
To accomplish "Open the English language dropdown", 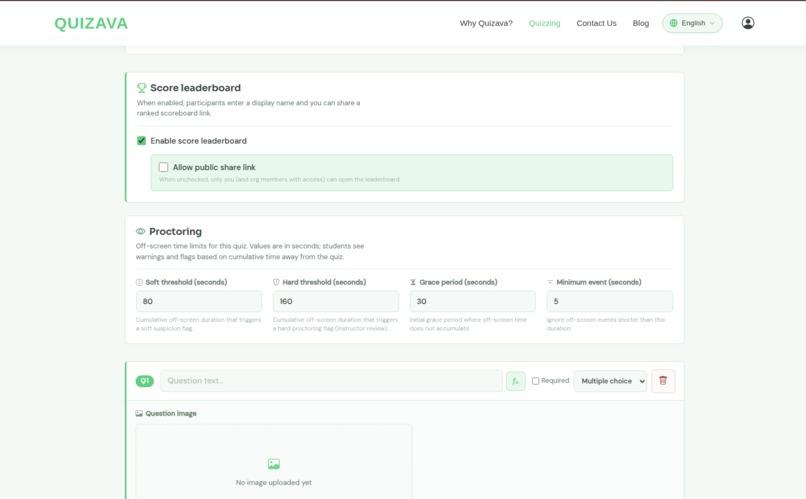I will tap(692, 23).
